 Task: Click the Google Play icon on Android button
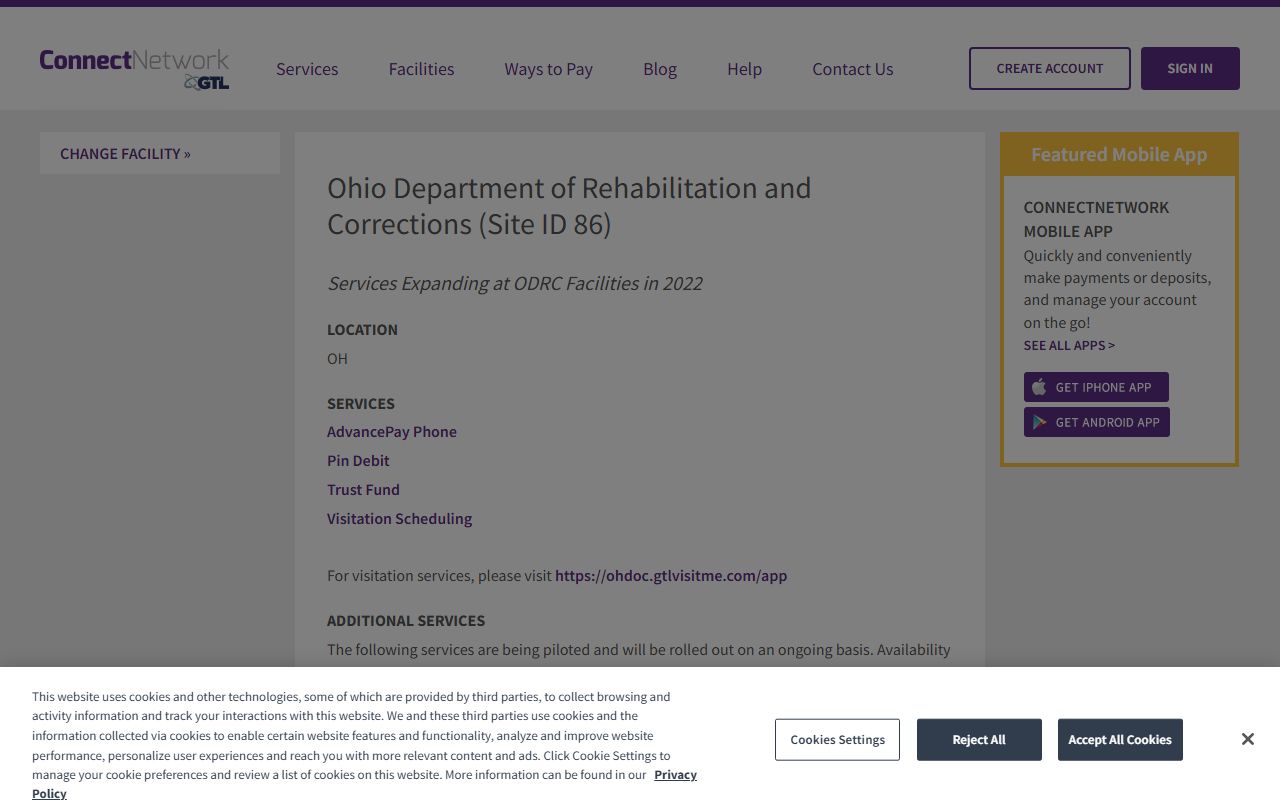click(x=1039, y=422)
